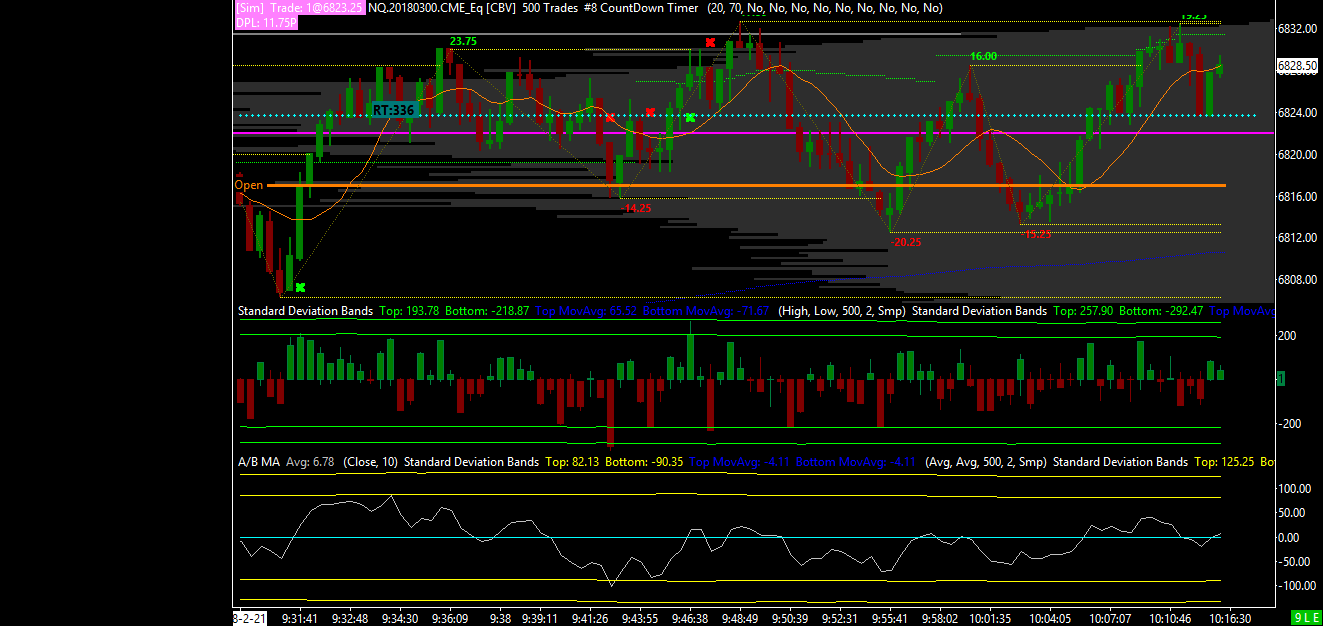Viewport: 1323px width, 626px height.
Task: Click the 200 scale value in histogram region
Action: (1286, 336)
